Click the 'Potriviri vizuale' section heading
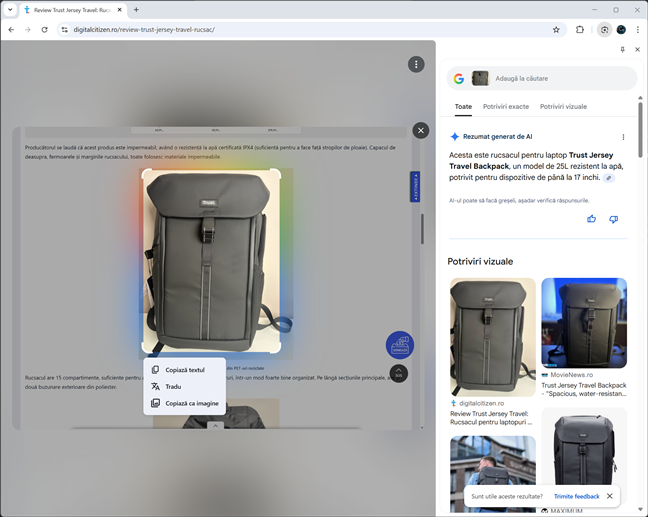Image resolution: width=648 pixels, height=517 pixels. [480, 262]
